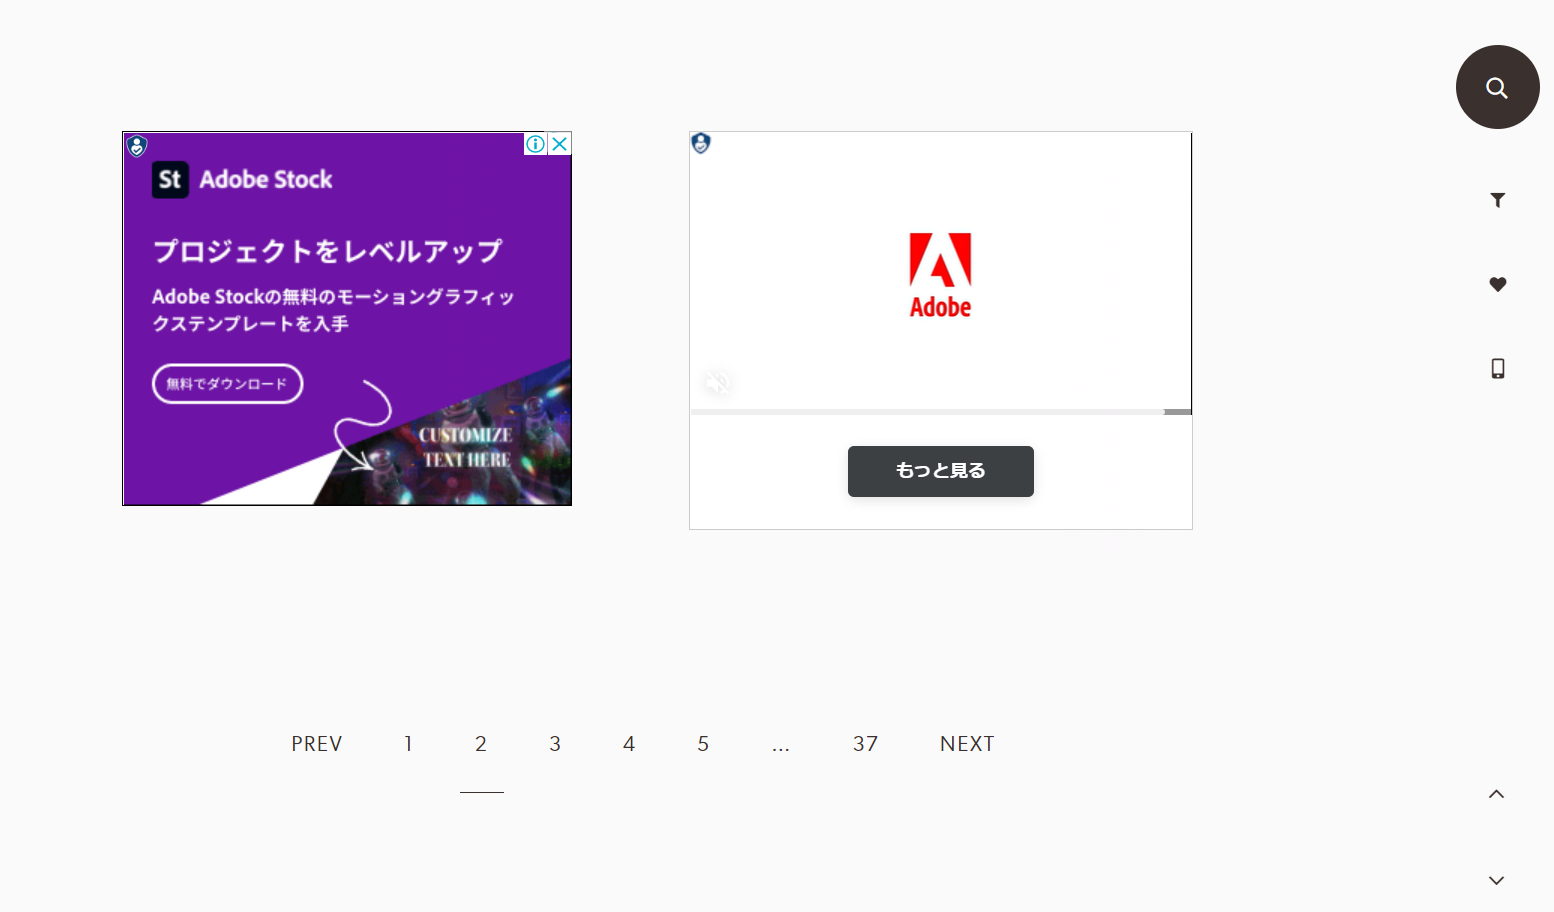The image size is (1554, 912).
Task: Click the Adobe Stock St logo
Action: (x=170, y=180)
